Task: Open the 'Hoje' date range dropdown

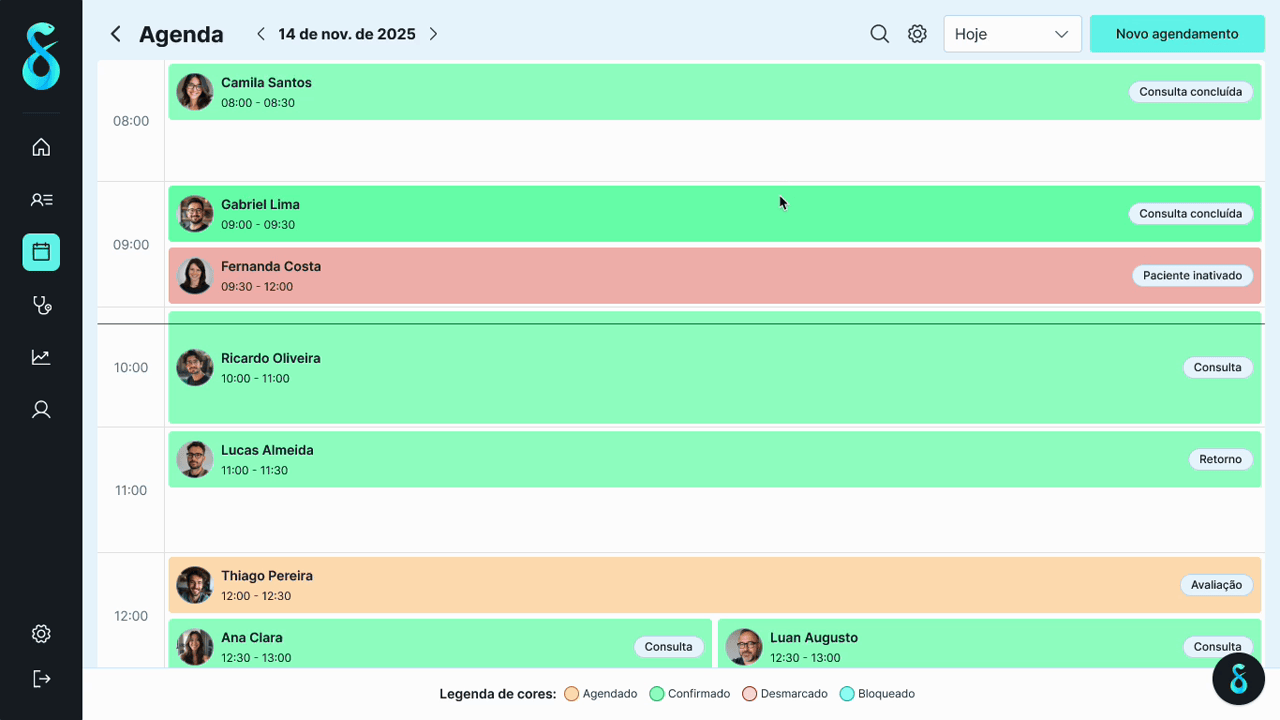Action: pyautogui.click(x=1012, y=33)
